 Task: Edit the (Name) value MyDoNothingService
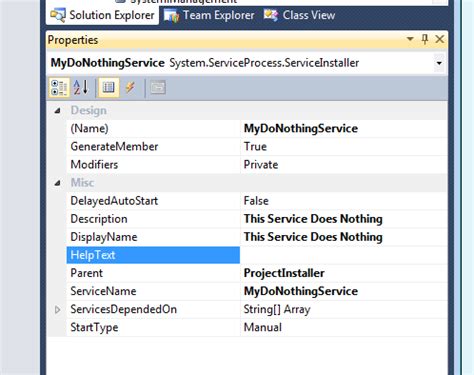coord(344,129)
